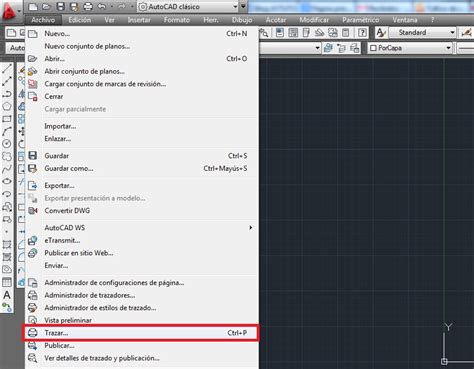Choose Convertir DWG menu entry
Viewport: 474px width, 369px height.
(x=142, y=211)
